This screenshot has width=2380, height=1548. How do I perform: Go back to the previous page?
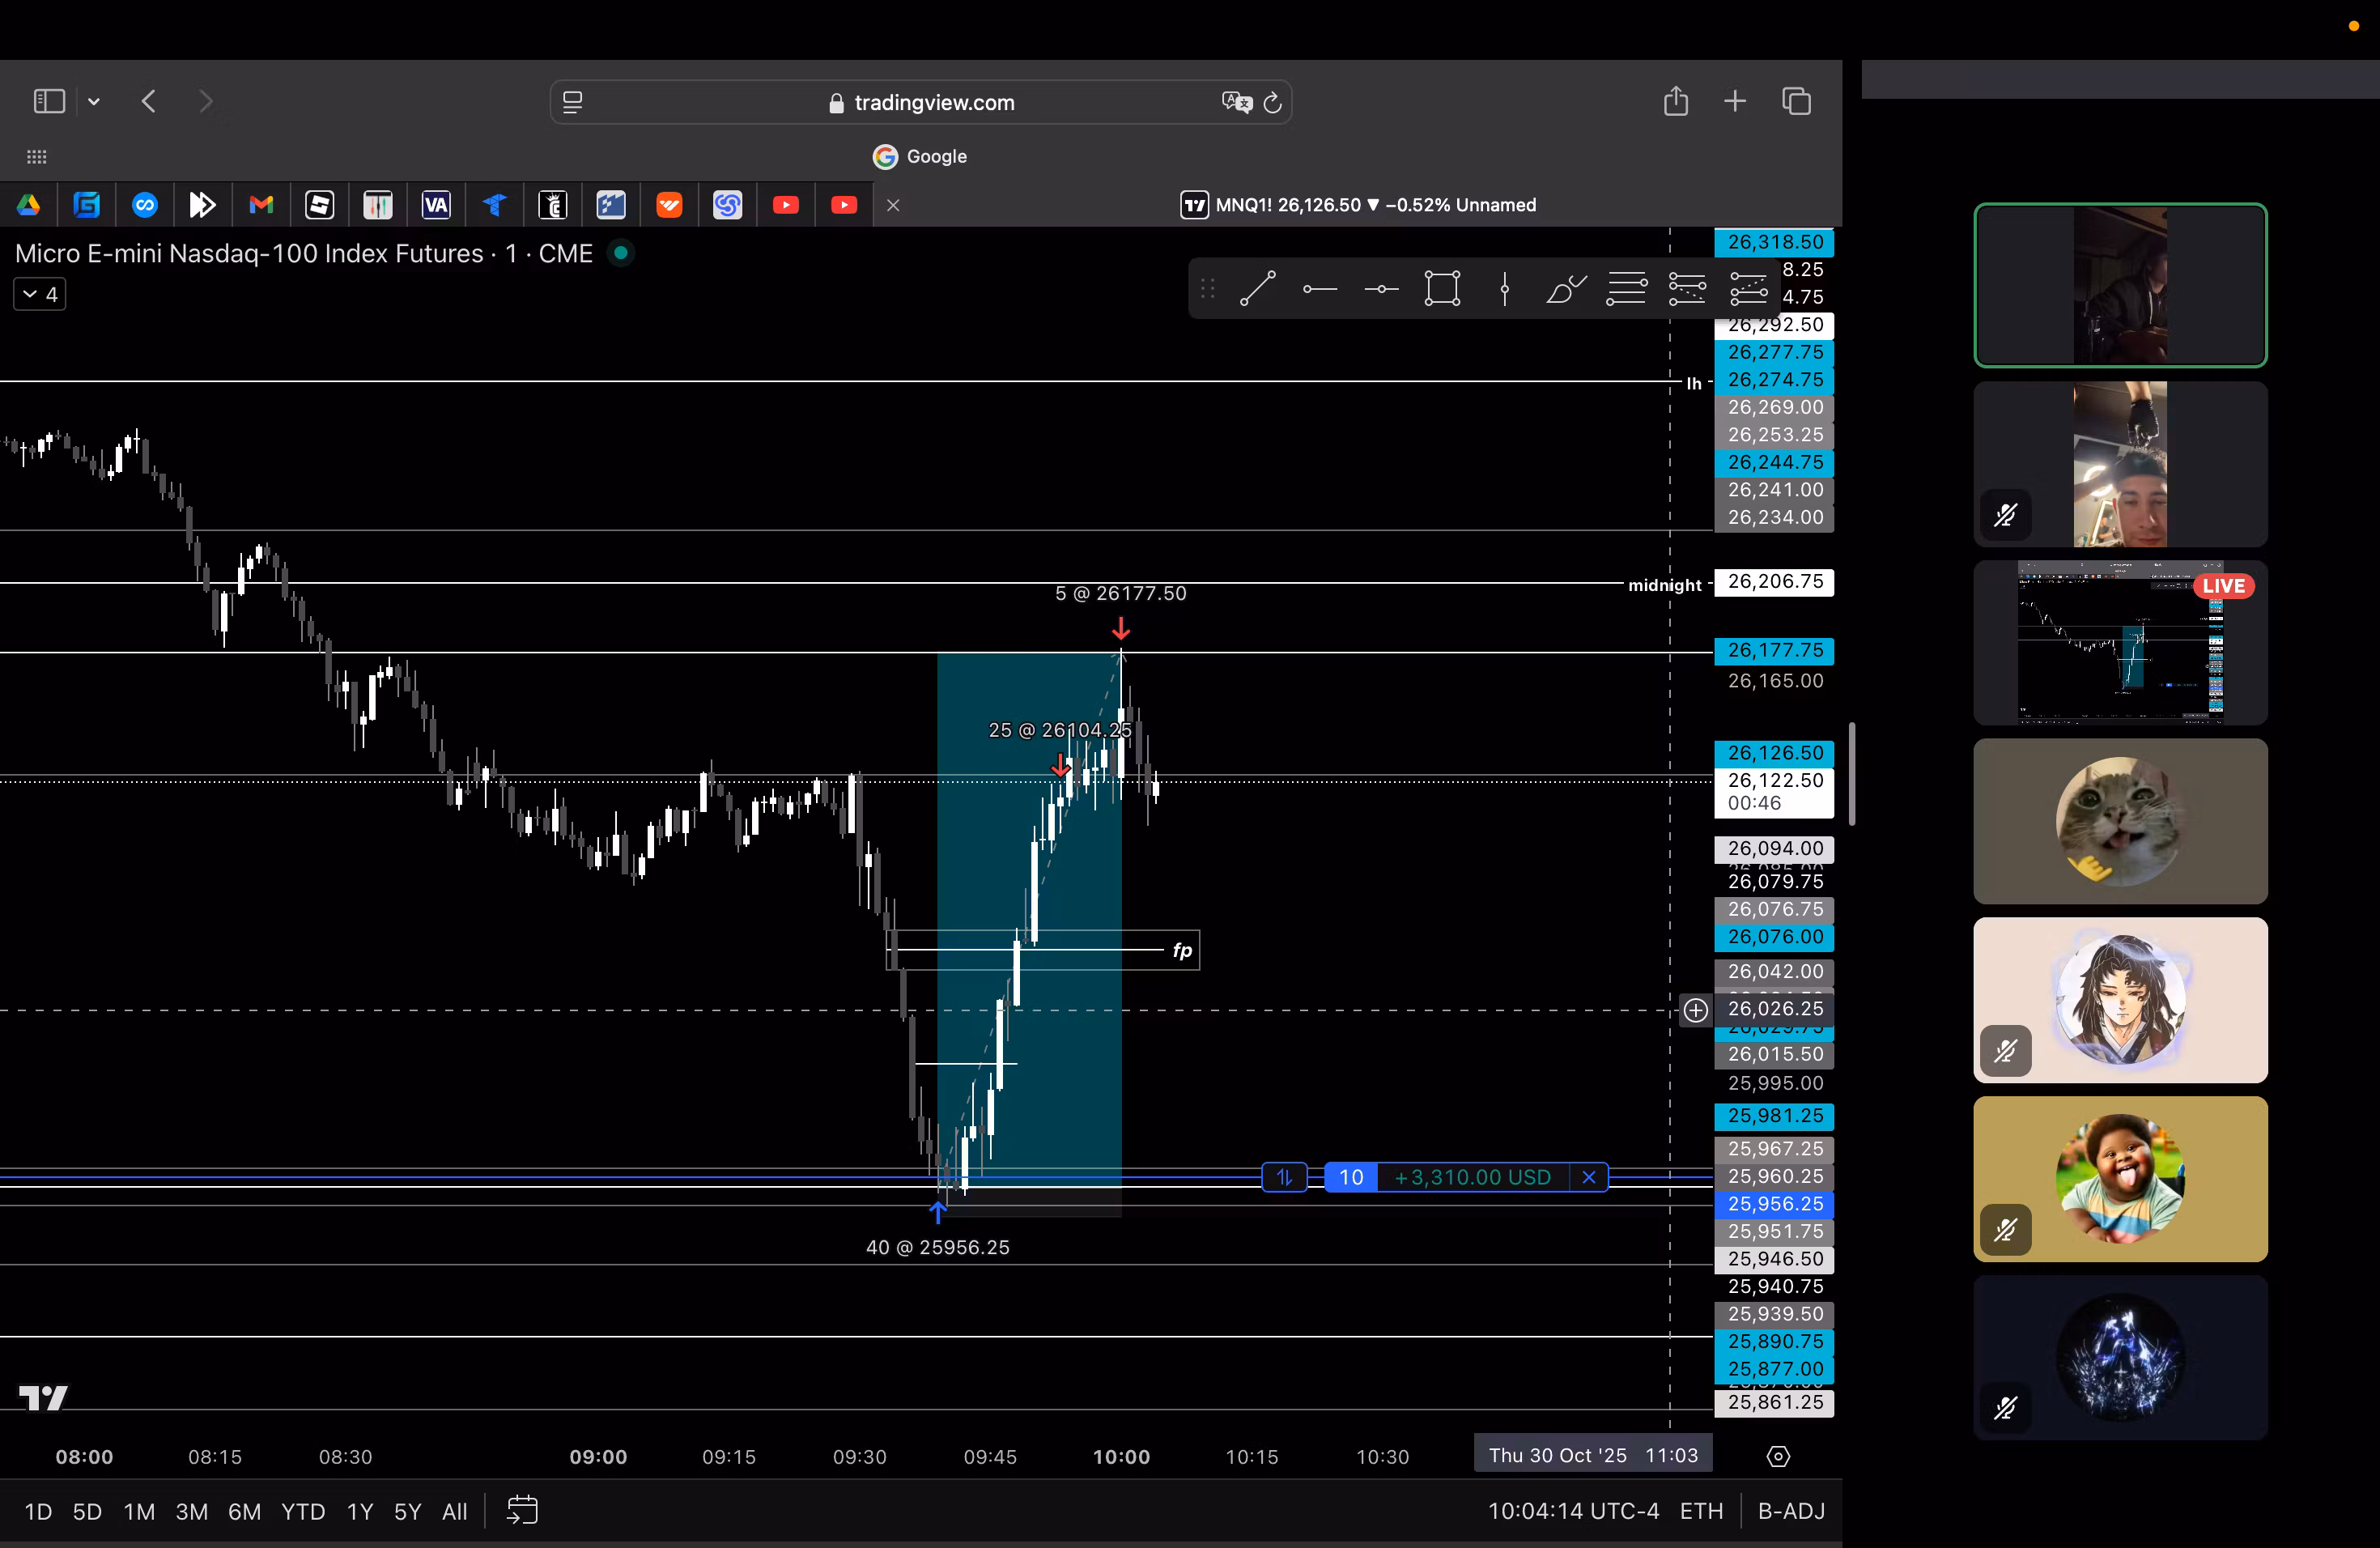tap(149, 101)
